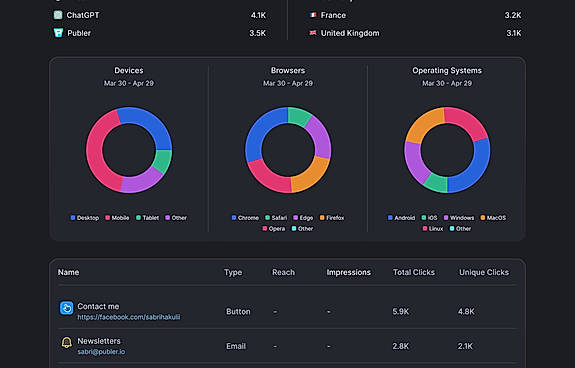Click the Browsers chart title
Image resolution: width=575 pixels, height=368 pixels.
tap(288, 70)
